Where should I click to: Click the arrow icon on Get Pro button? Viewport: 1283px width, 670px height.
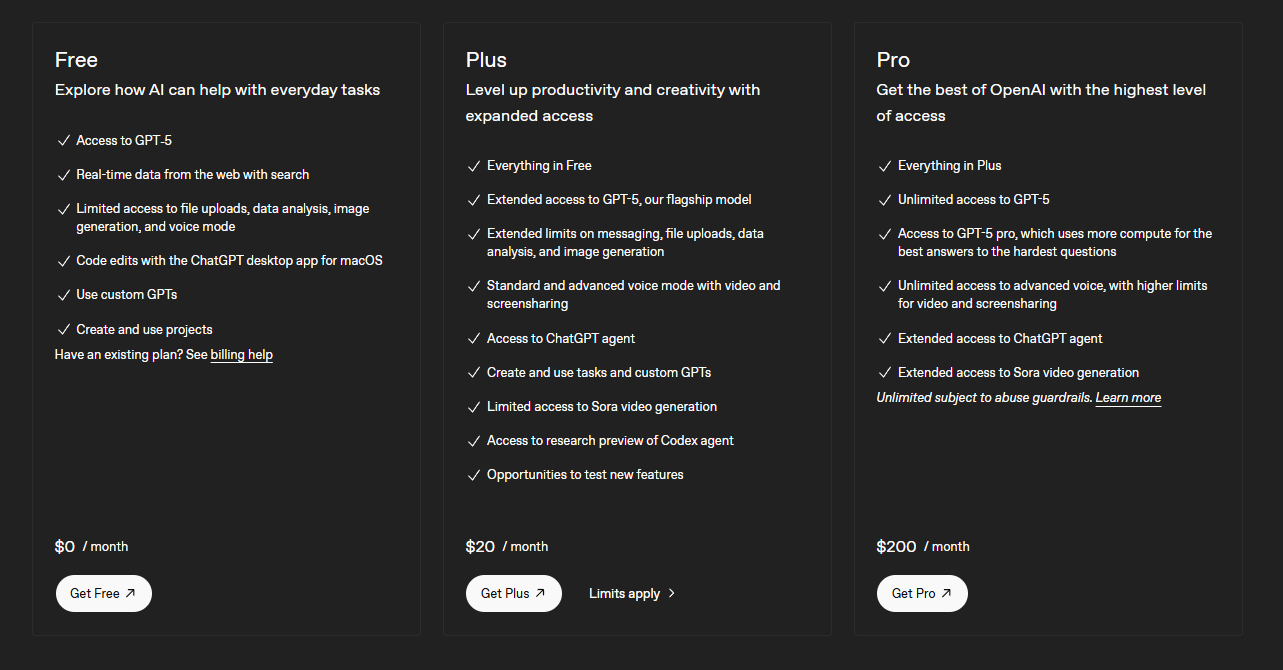(x=946, y=593)
